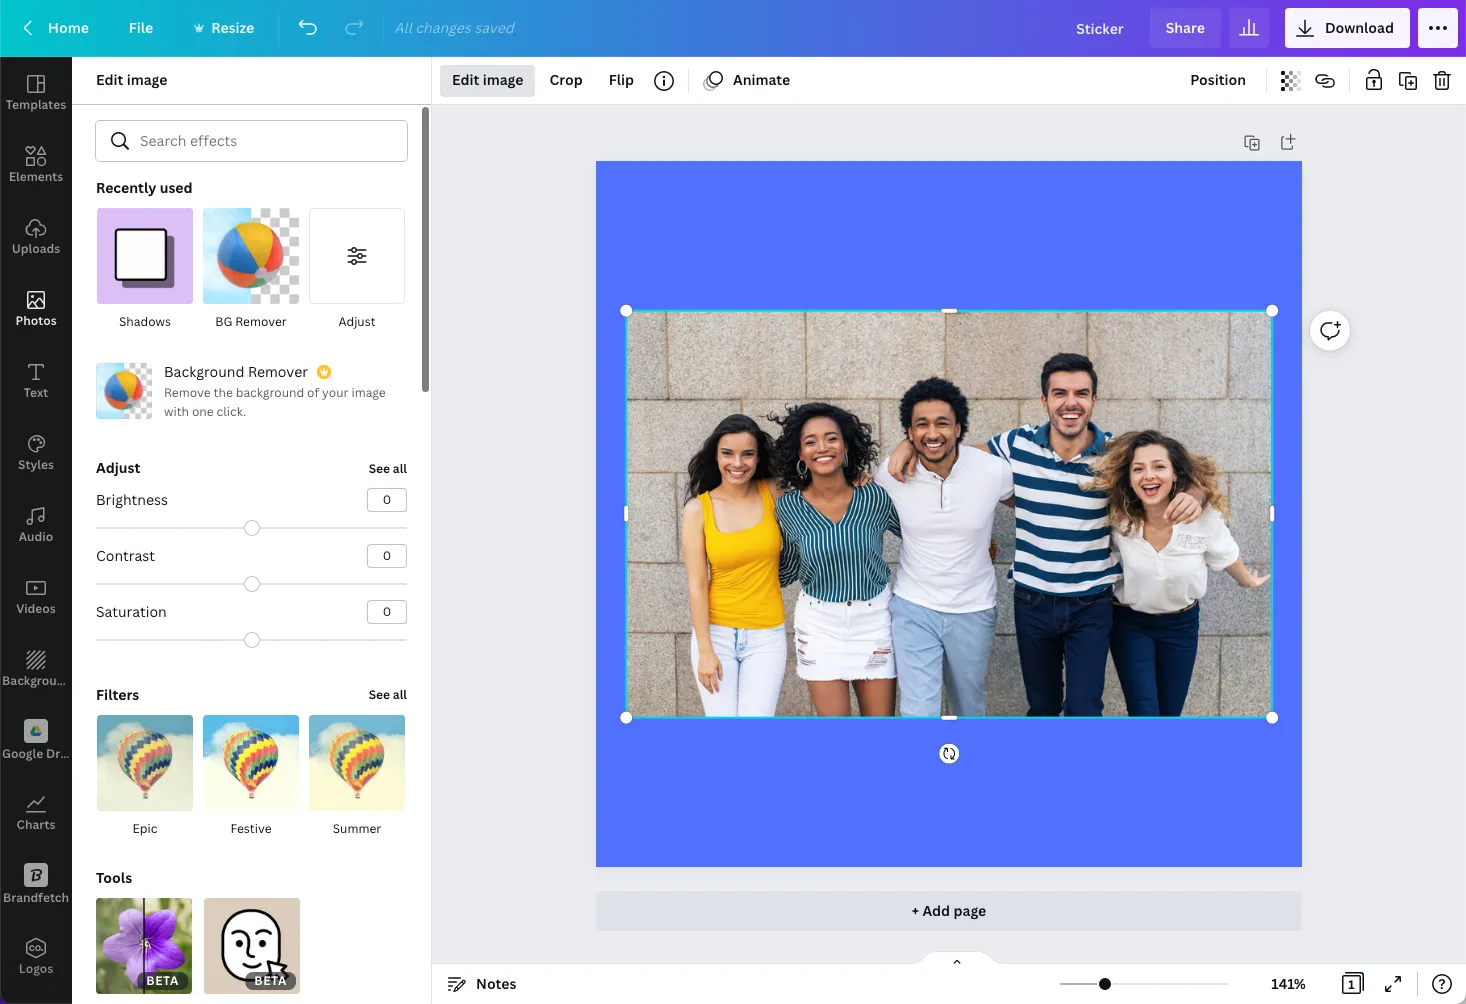The height and width of the screenshot is (1004, 1466).
Task: Delete the photo using trash icon
Action: click(x=1441, y=80)
